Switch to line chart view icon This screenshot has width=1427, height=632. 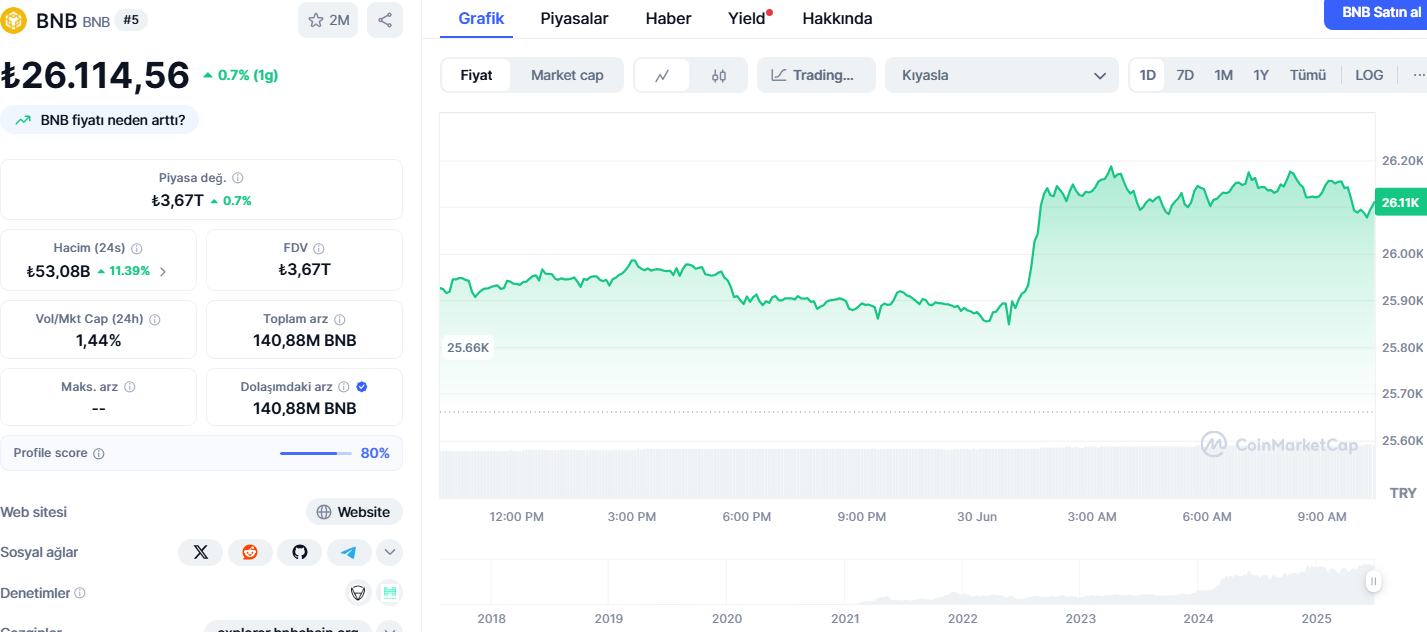click(662, 75)
